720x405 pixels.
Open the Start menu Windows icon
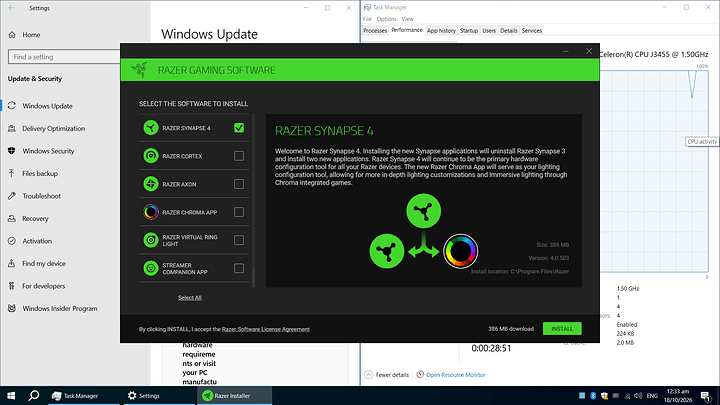pos(11,395)
